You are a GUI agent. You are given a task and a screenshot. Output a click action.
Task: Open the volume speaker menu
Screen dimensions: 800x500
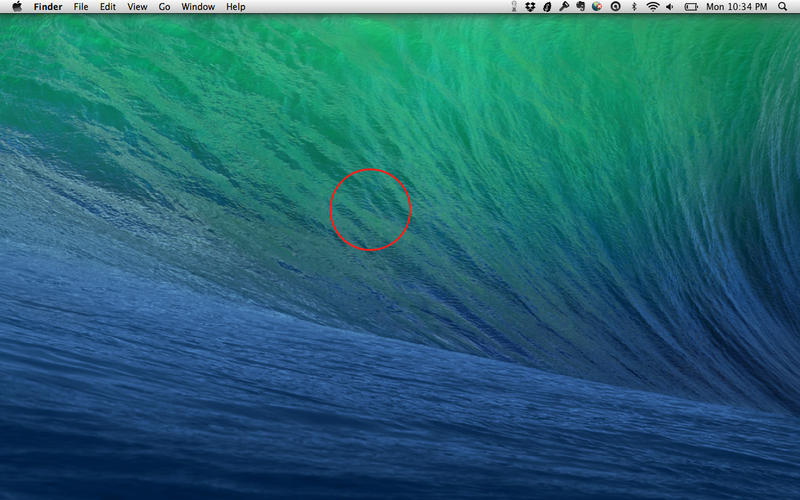click(670, 7)
